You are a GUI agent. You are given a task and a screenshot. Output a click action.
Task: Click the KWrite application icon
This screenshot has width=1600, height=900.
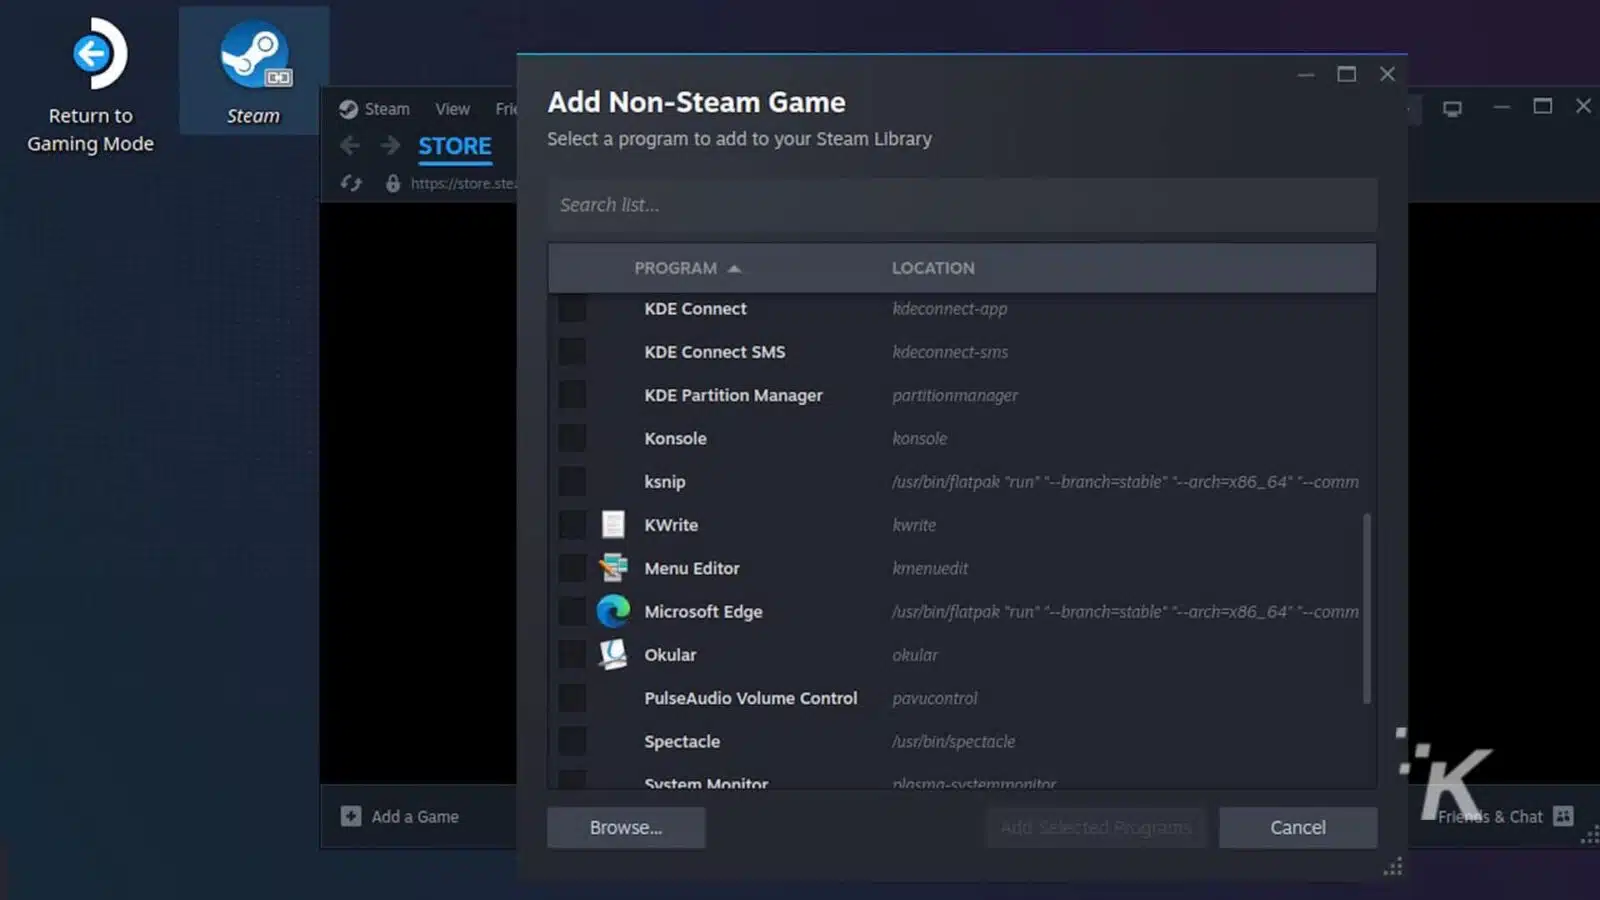[x=613, y=524]
